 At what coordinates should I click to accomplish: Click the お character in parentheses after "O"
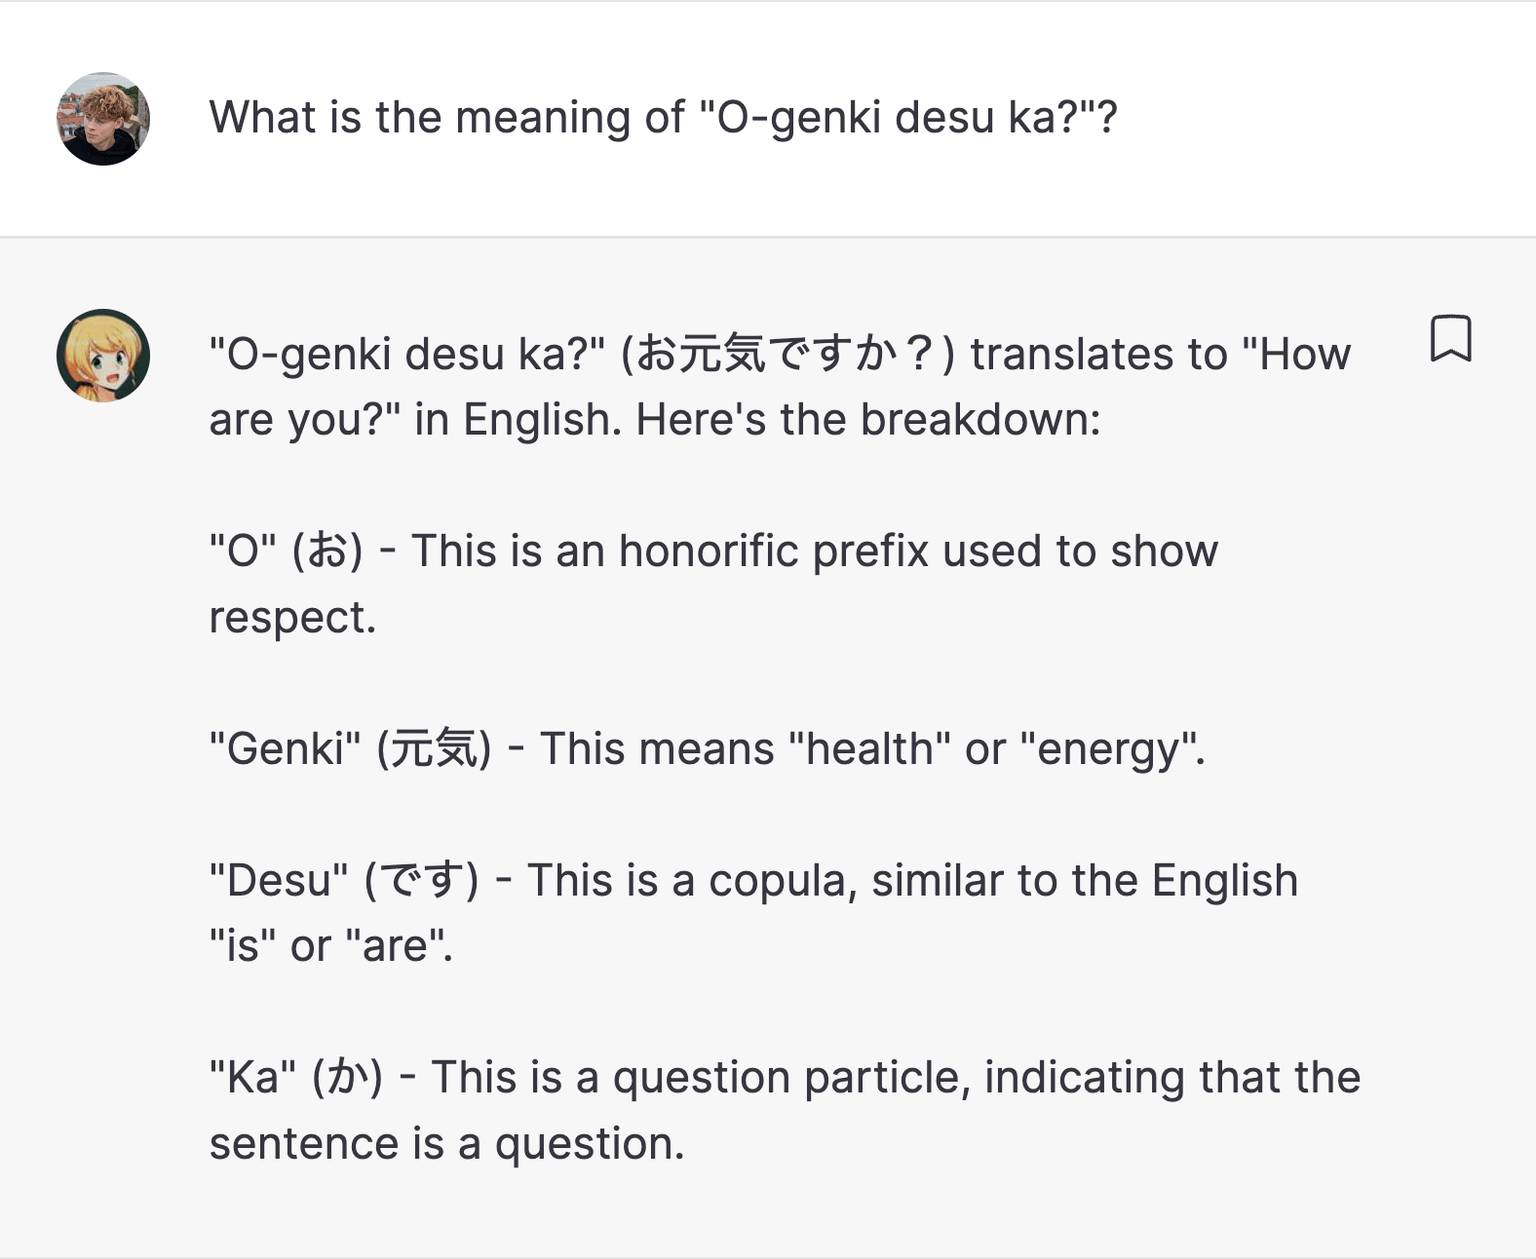327,551
